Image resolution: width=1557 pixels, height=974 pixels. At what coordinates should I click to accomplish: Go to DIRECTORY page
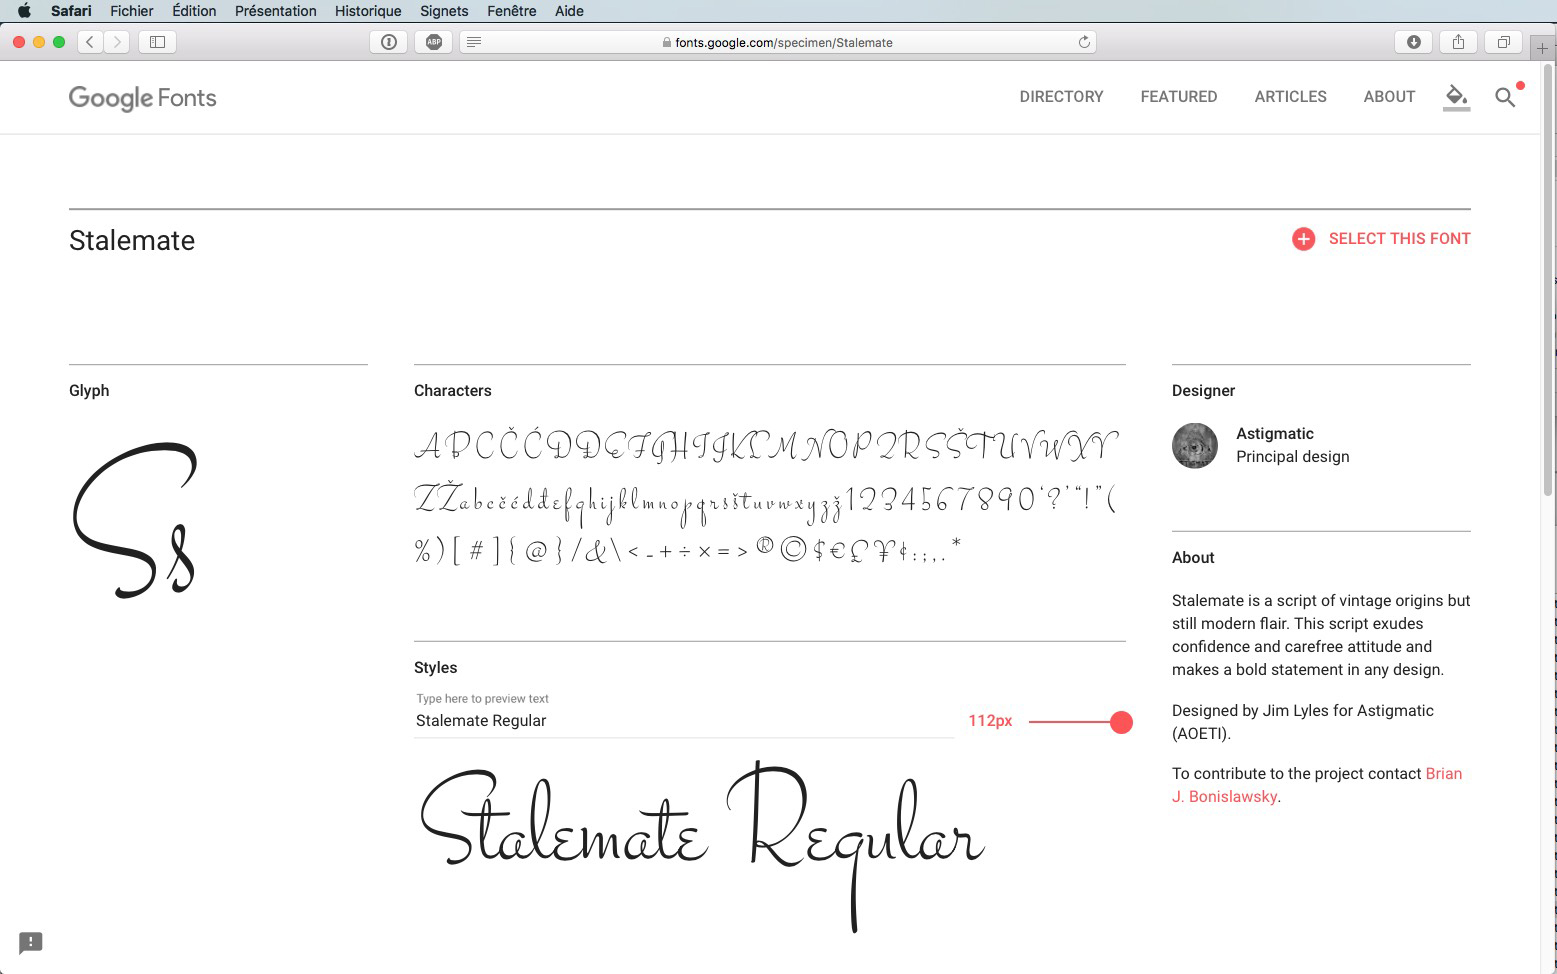coord(1061,97)
